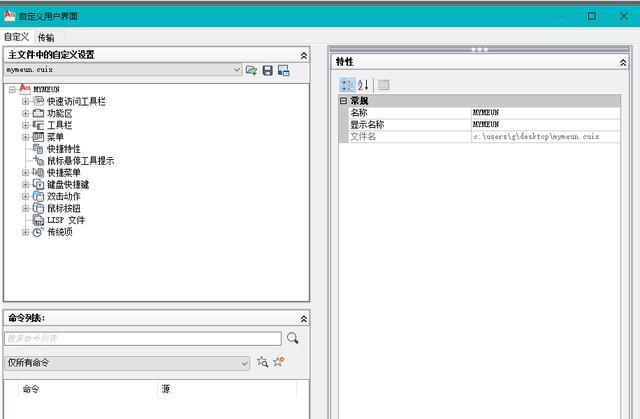Select the 显示名称 value MYMEUN
Screen dimensions: 640x419
(546, 124)
